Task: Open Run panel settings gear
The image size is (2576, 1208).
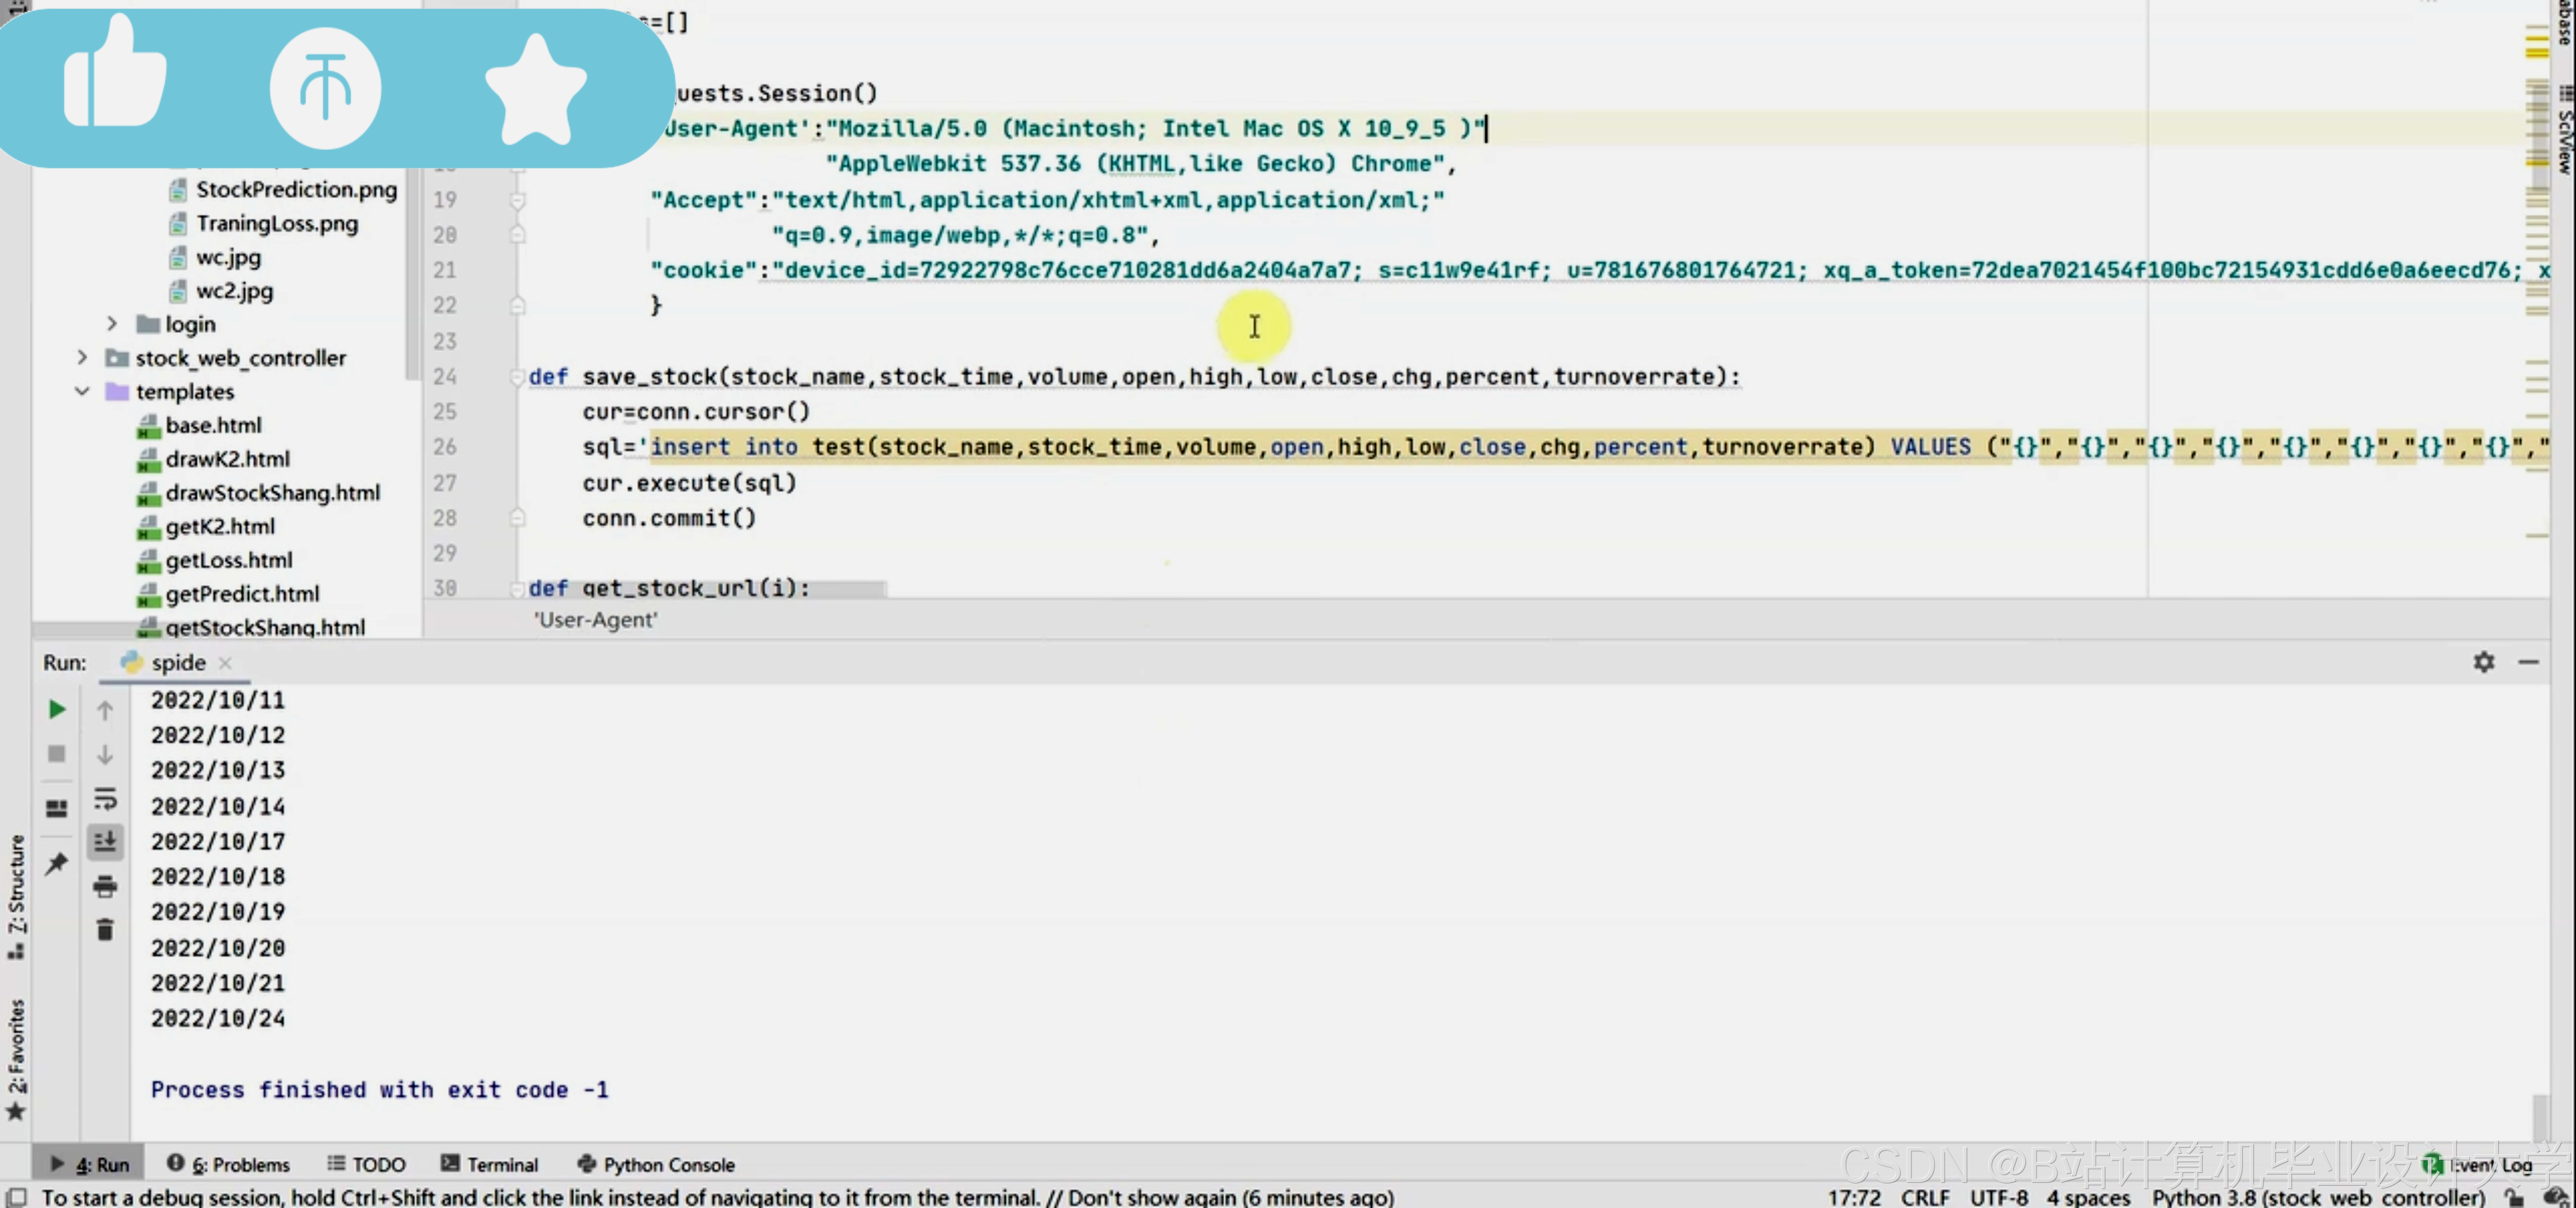Action: (2483, 662)
